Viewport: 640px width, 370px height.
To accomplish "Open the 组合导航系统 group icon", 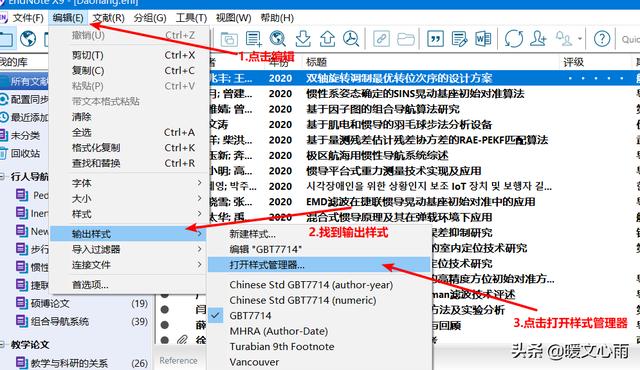I will pos(22,321).
